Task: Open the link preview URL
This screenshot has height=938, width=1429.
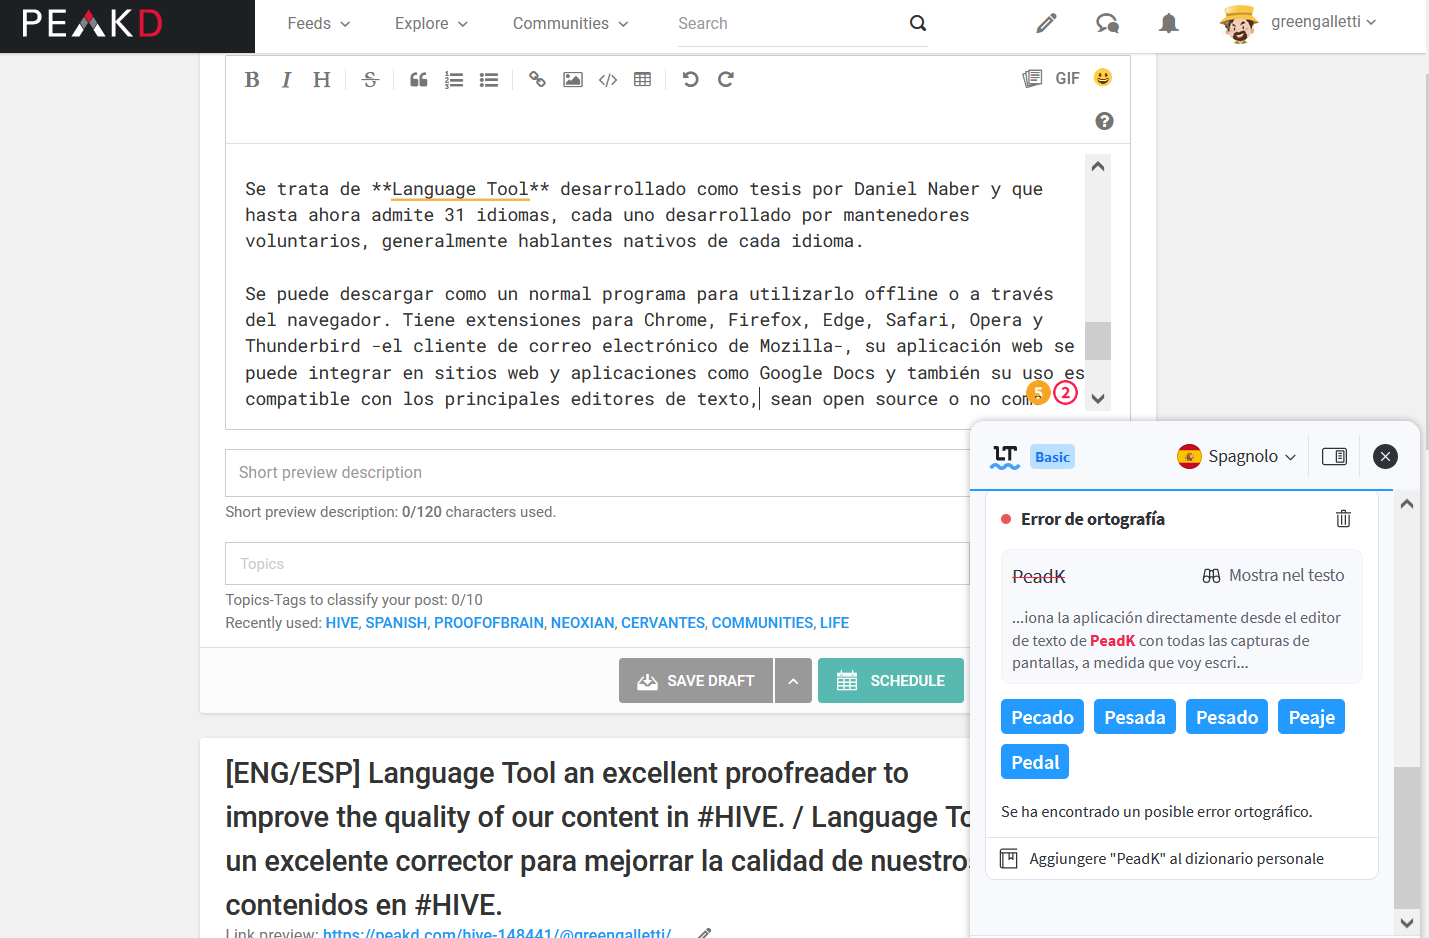Action: pos(497,933)
